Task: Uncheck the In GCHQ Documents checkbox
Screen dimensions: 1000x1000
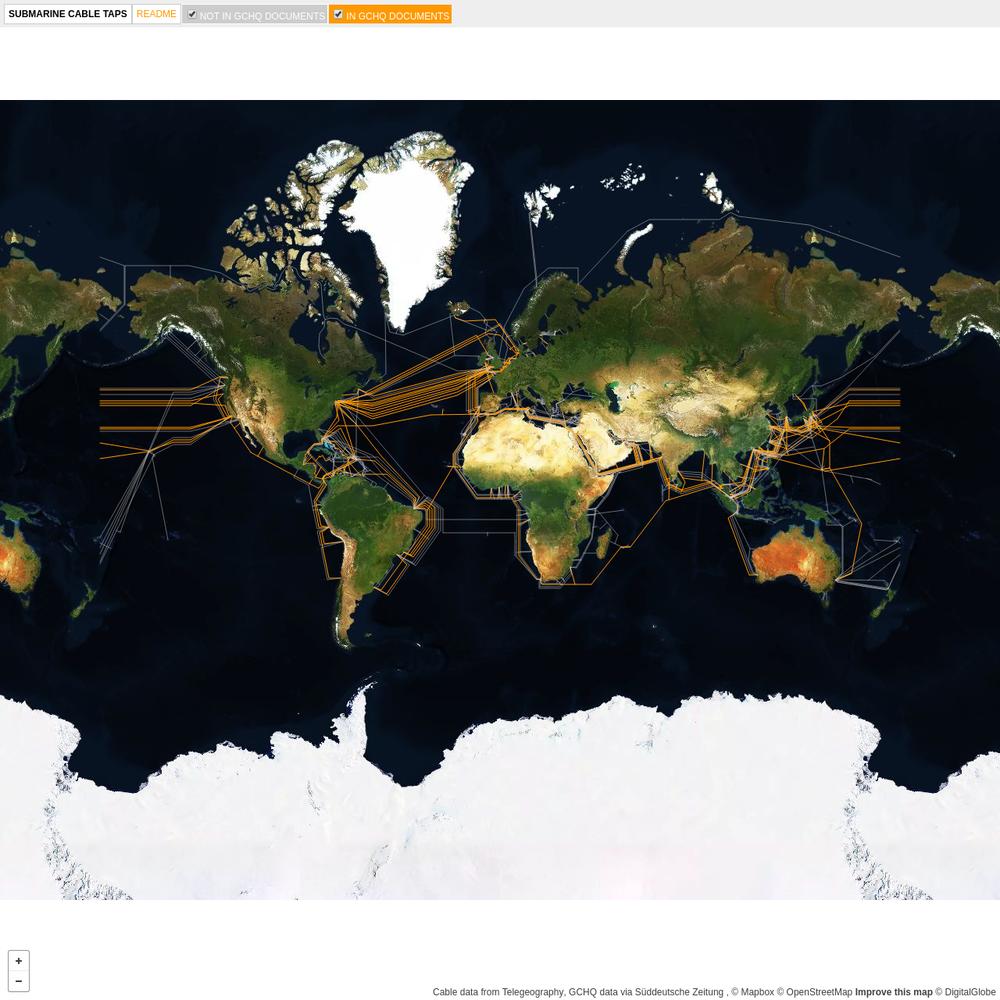Action: (x=338, y=14)
